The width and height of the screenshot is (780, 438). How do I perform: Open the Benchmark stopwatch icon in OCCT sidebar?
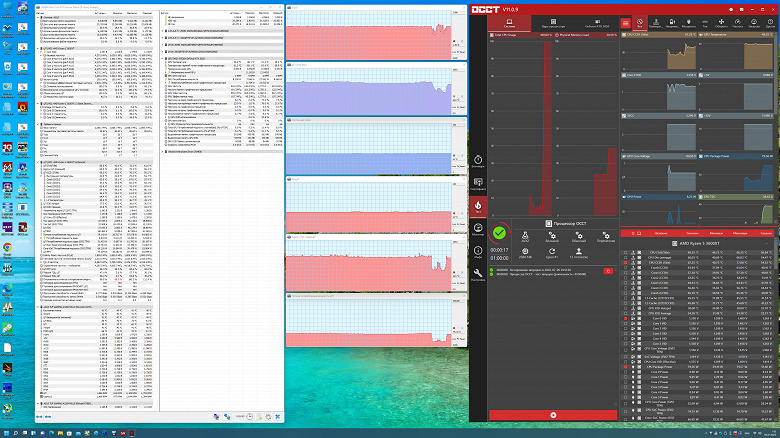(478, 161)
